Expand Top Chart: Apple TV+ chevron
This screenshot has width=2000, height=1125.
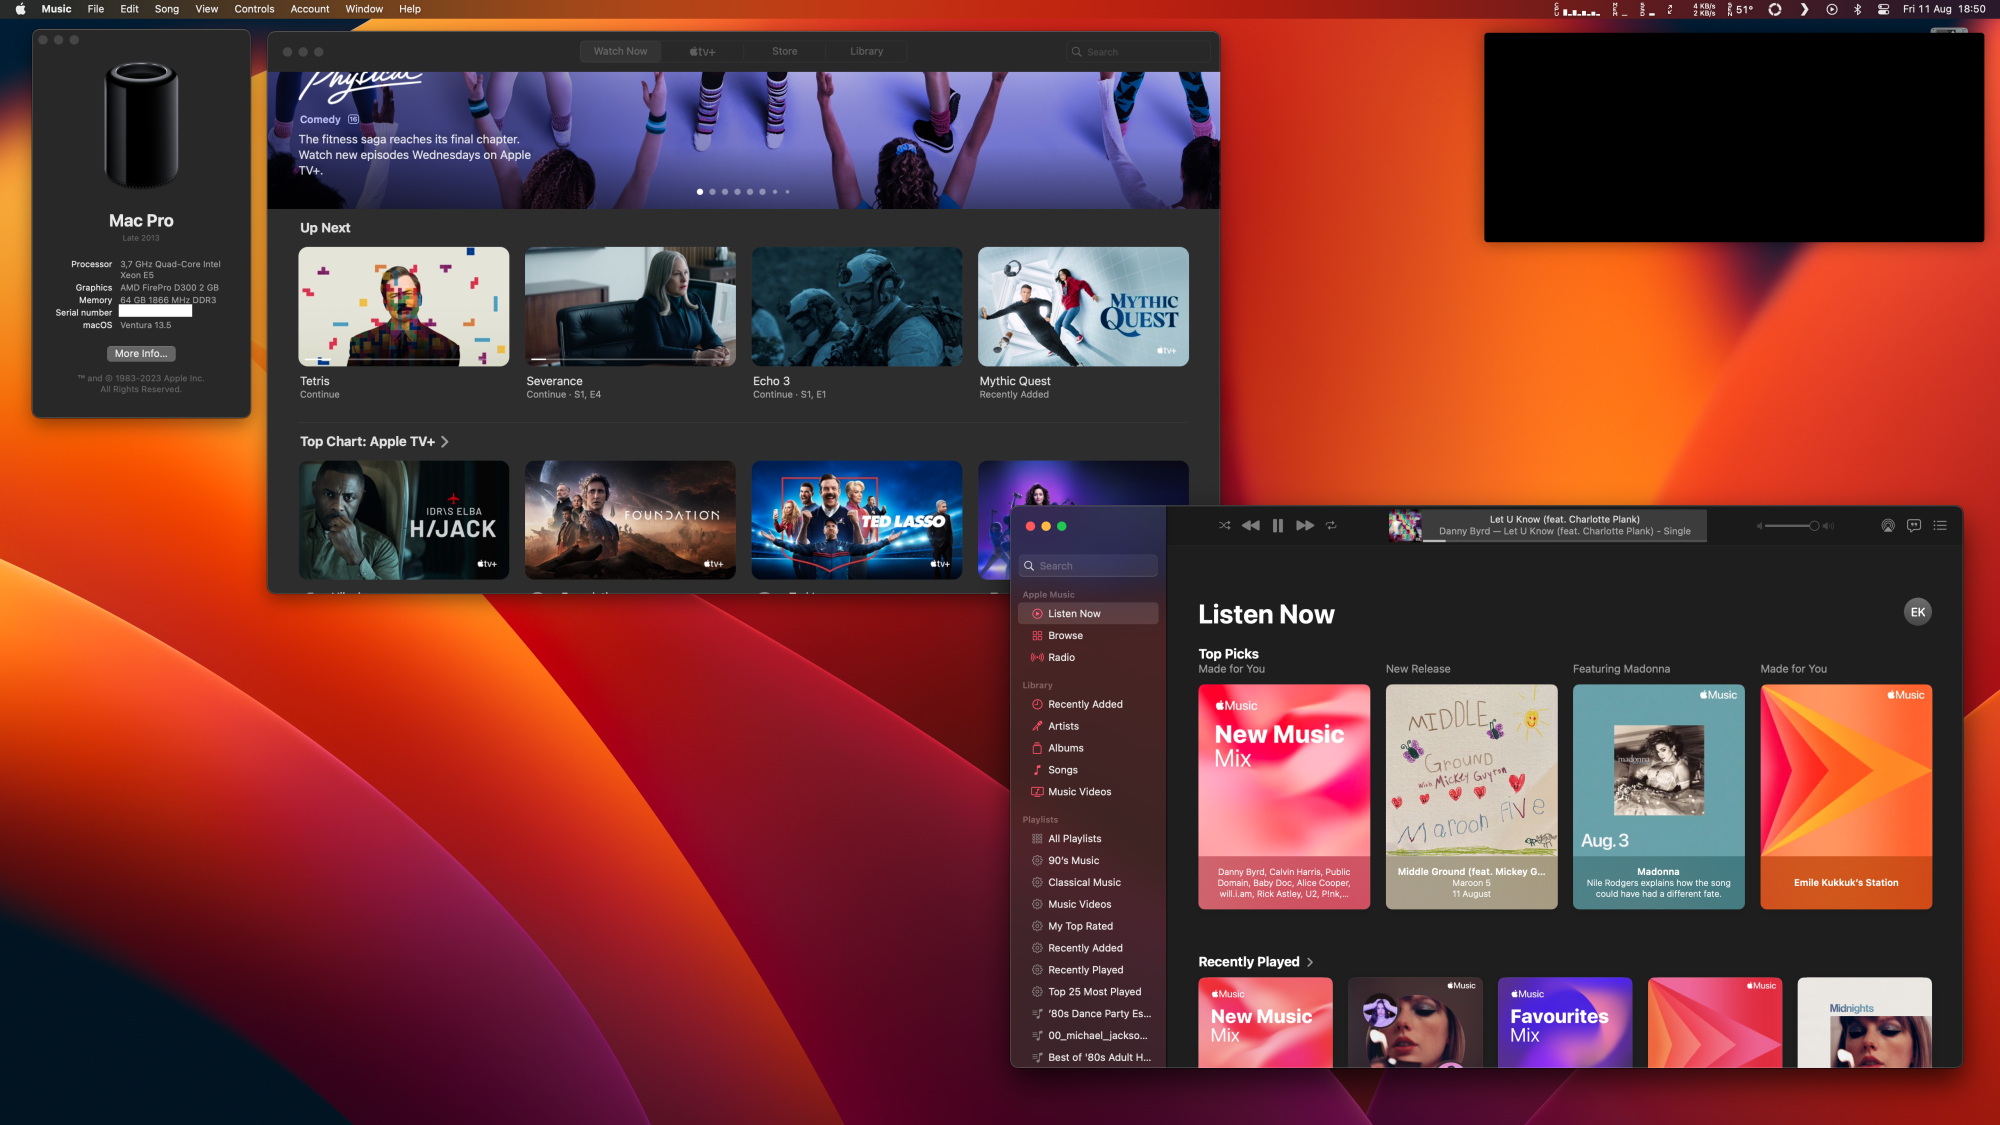point(445,441)
